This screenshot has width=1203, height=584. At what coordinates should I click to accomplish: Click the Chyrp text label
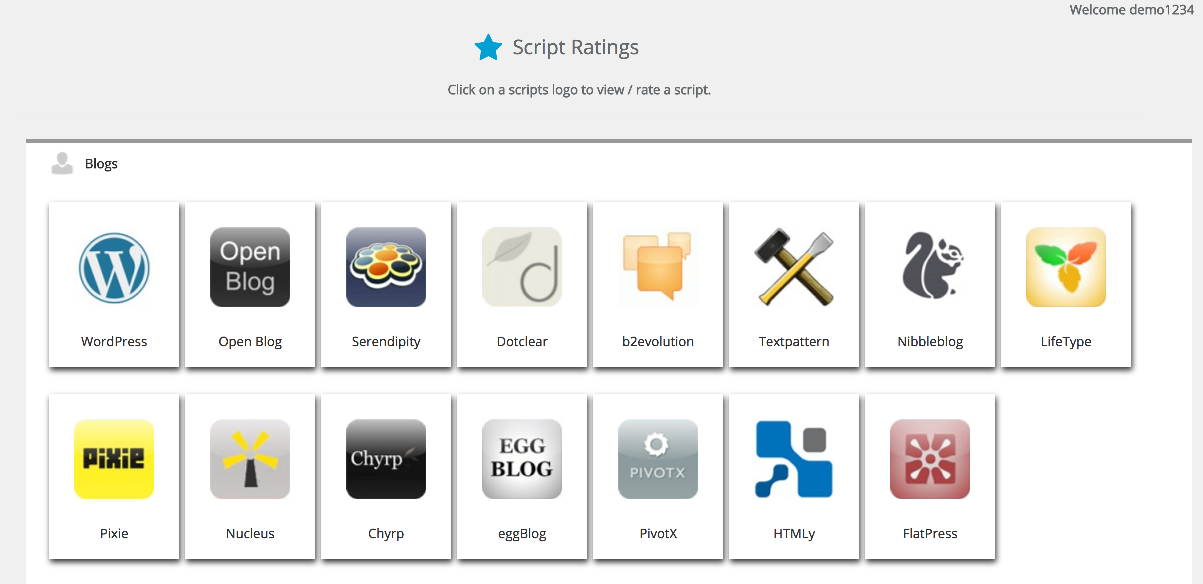pyautogui.click(x=386, y=533)
